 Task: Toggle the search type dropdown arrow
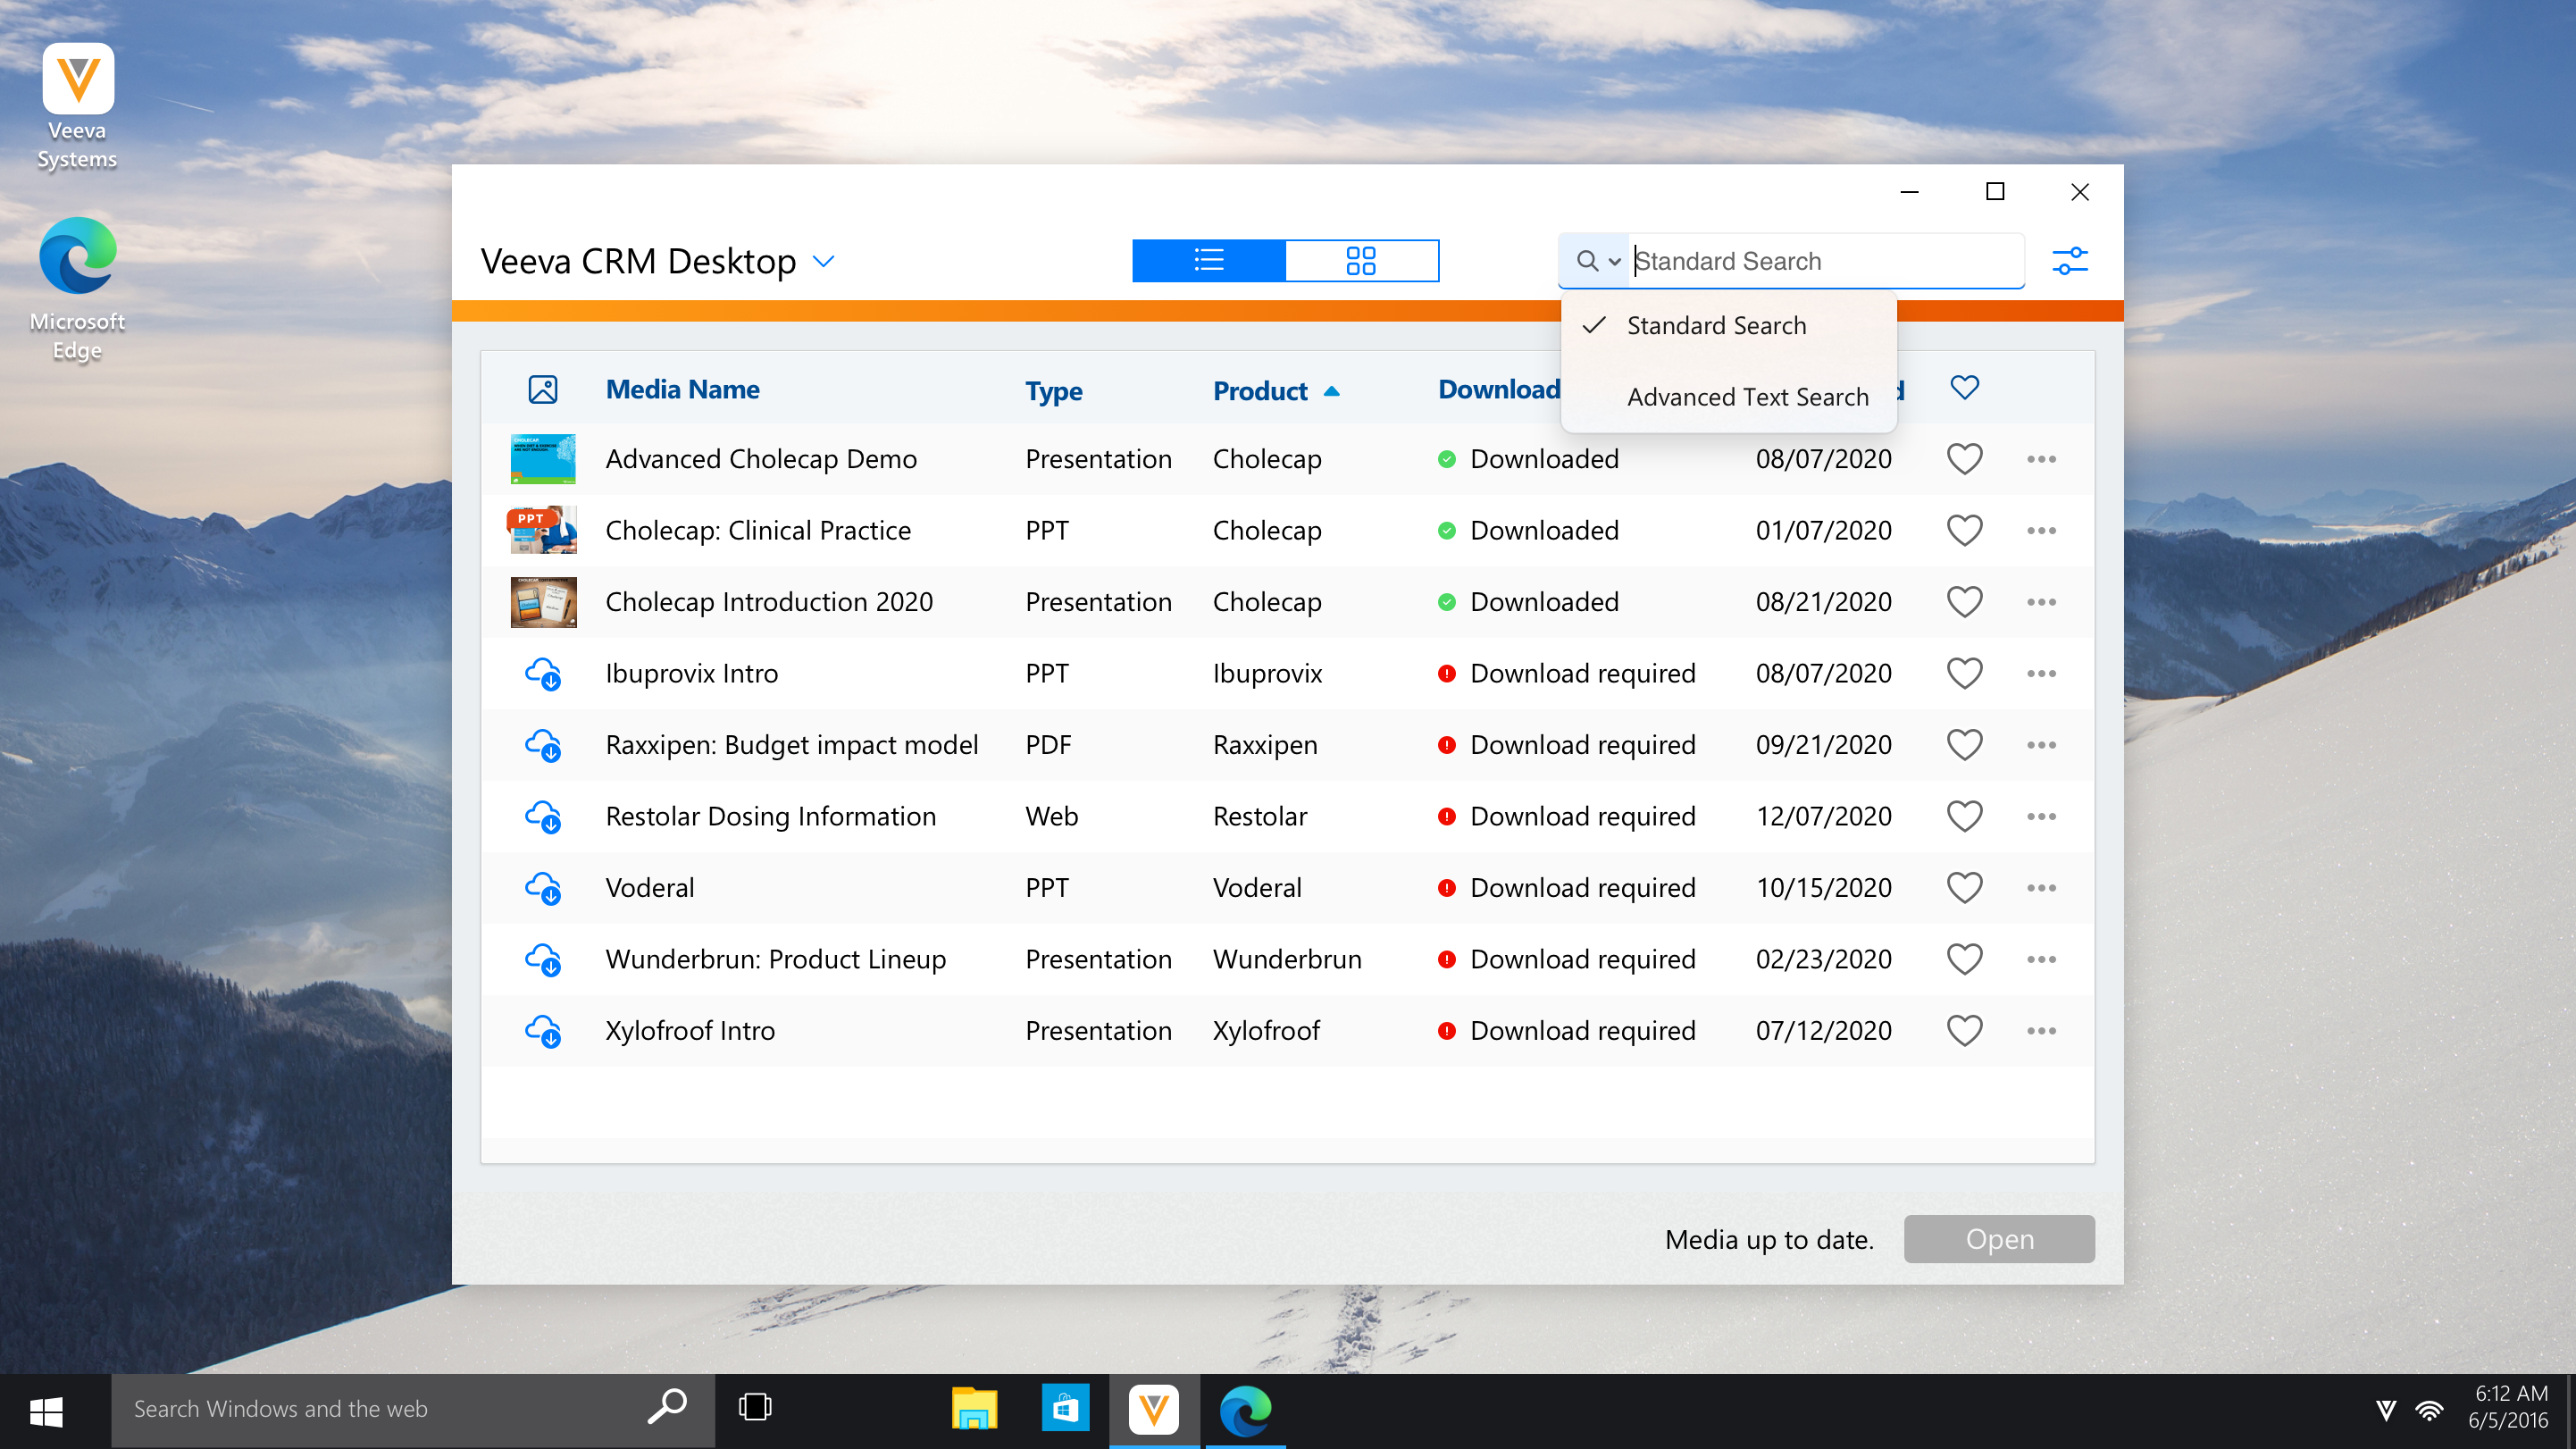click(1614, 262)
